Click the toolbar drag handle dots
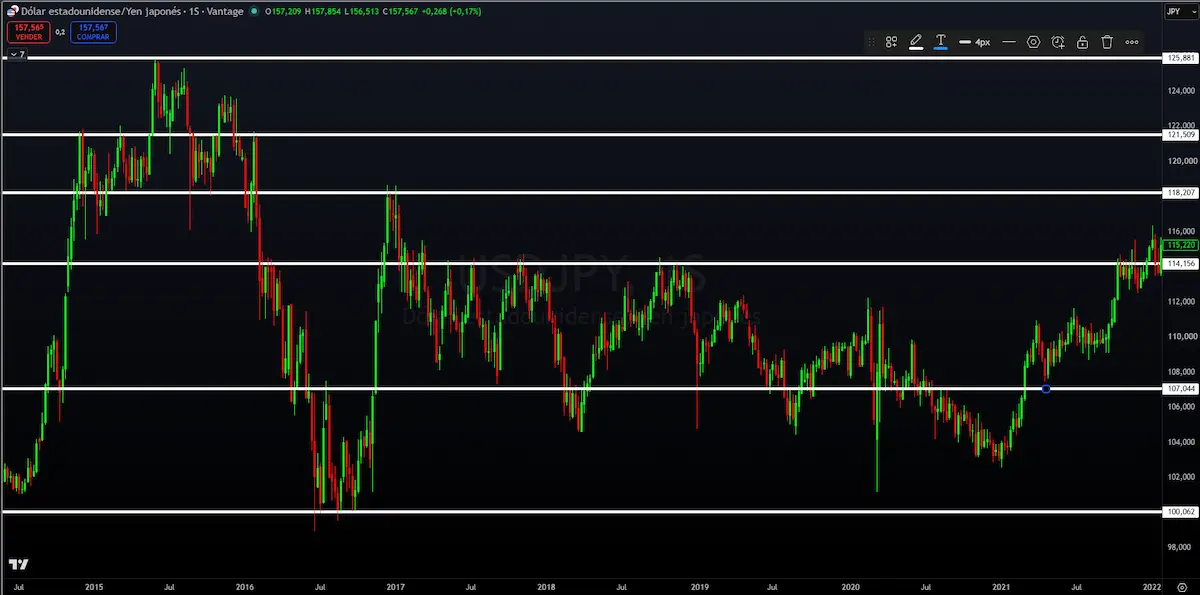 point(870,42)
